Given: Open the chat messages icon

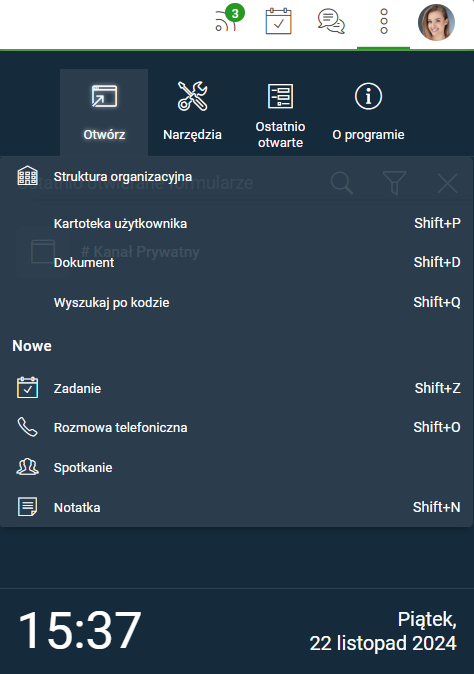Looking at the screenshot, I should [x=331, y=21].
